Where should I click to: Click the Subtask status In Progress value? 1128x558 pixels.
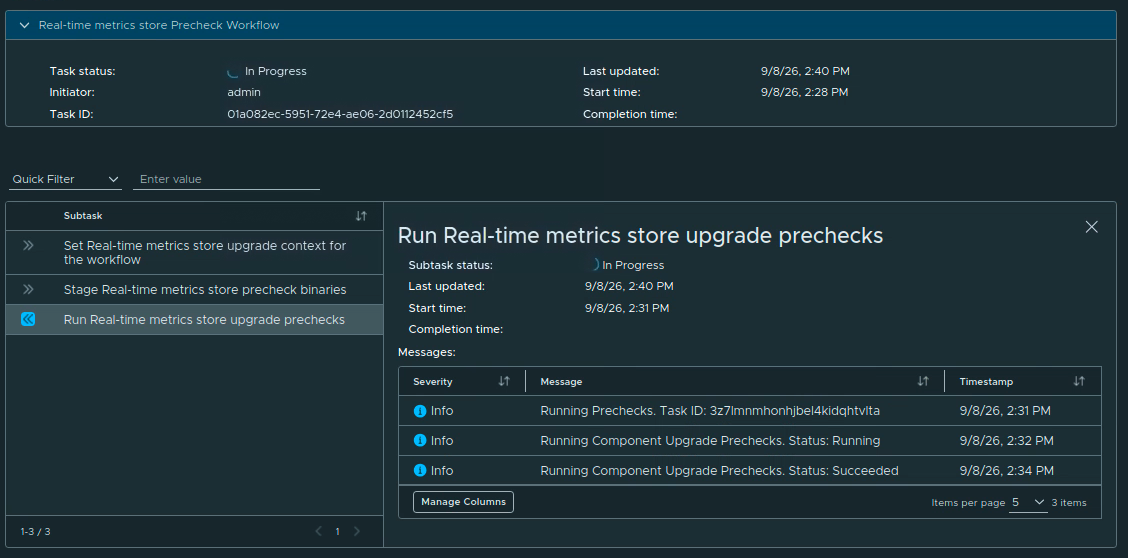point(633,265)
